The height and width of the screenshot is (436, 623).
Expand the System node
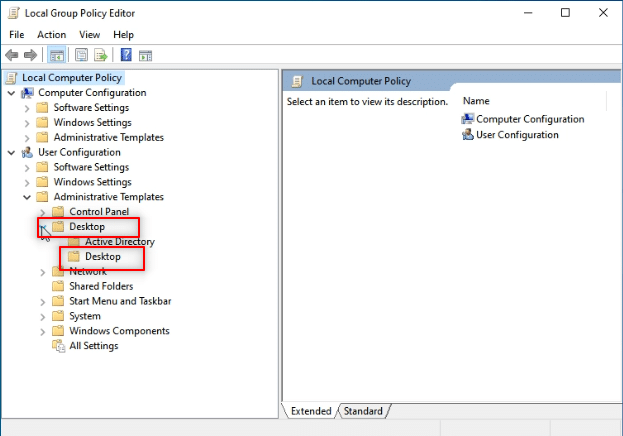point(43,317)
